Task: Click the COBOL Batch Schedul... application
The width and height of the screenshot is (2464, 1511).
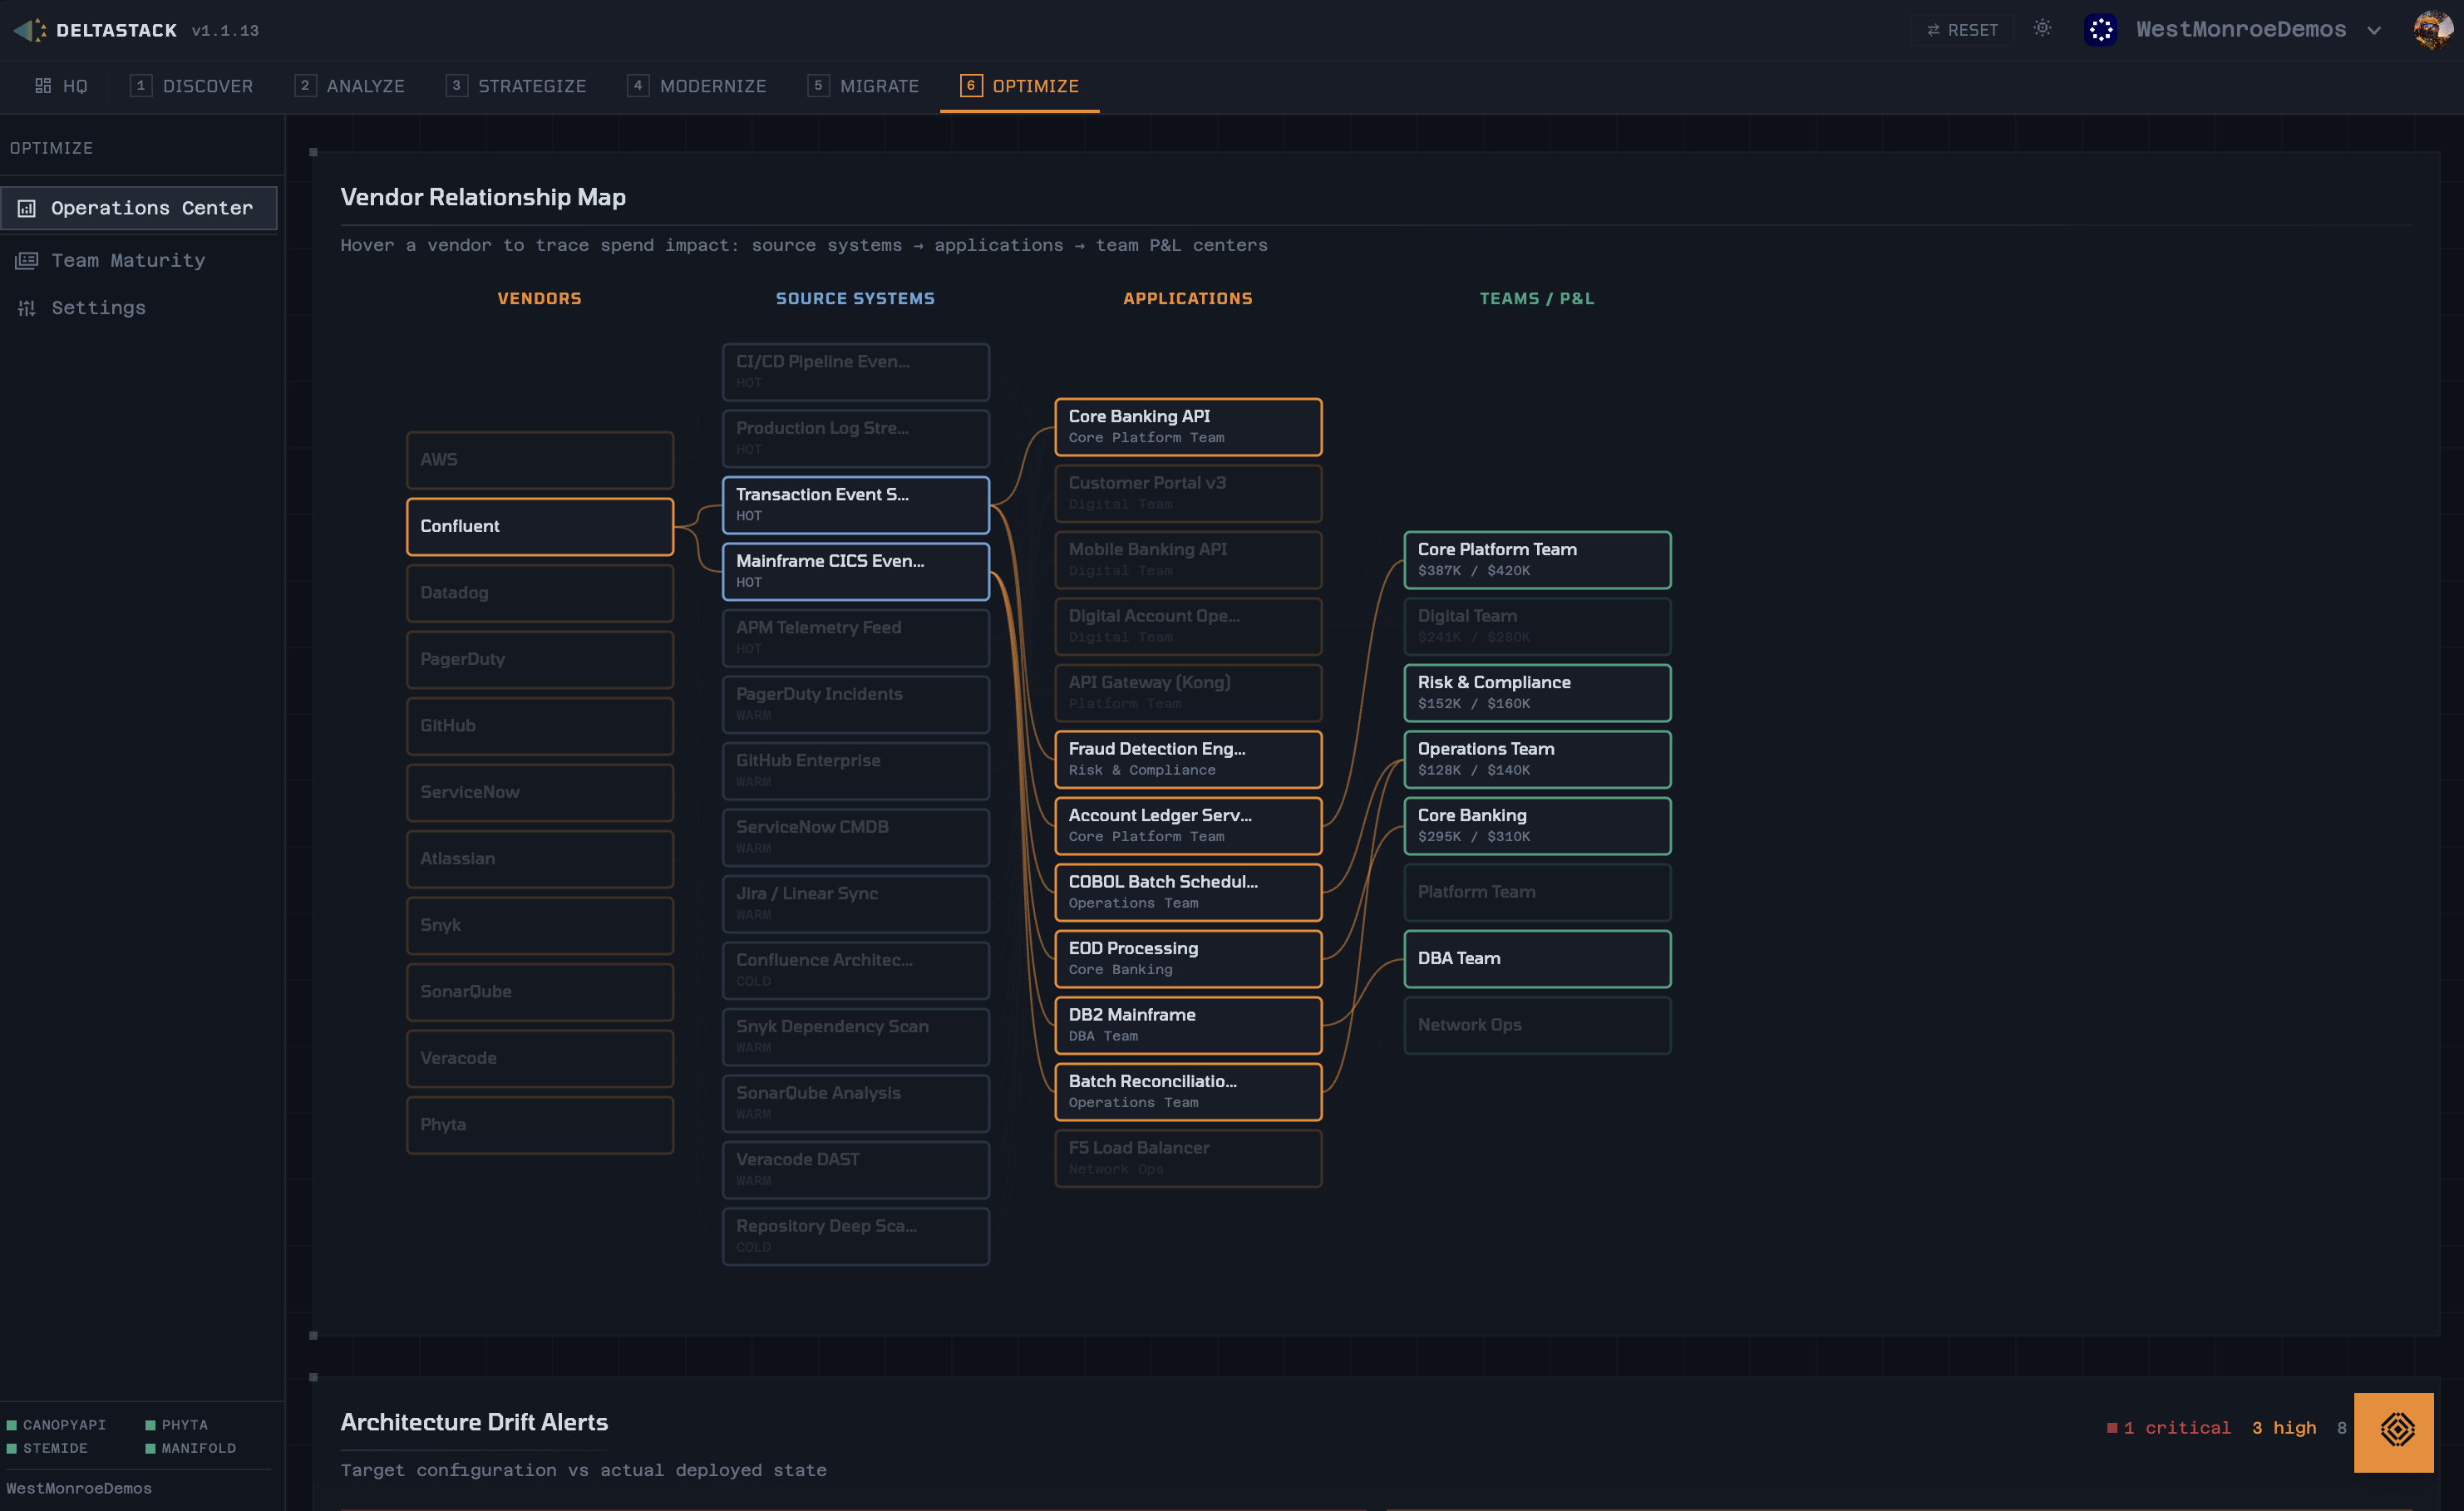Action: [x=1188, y=892]
